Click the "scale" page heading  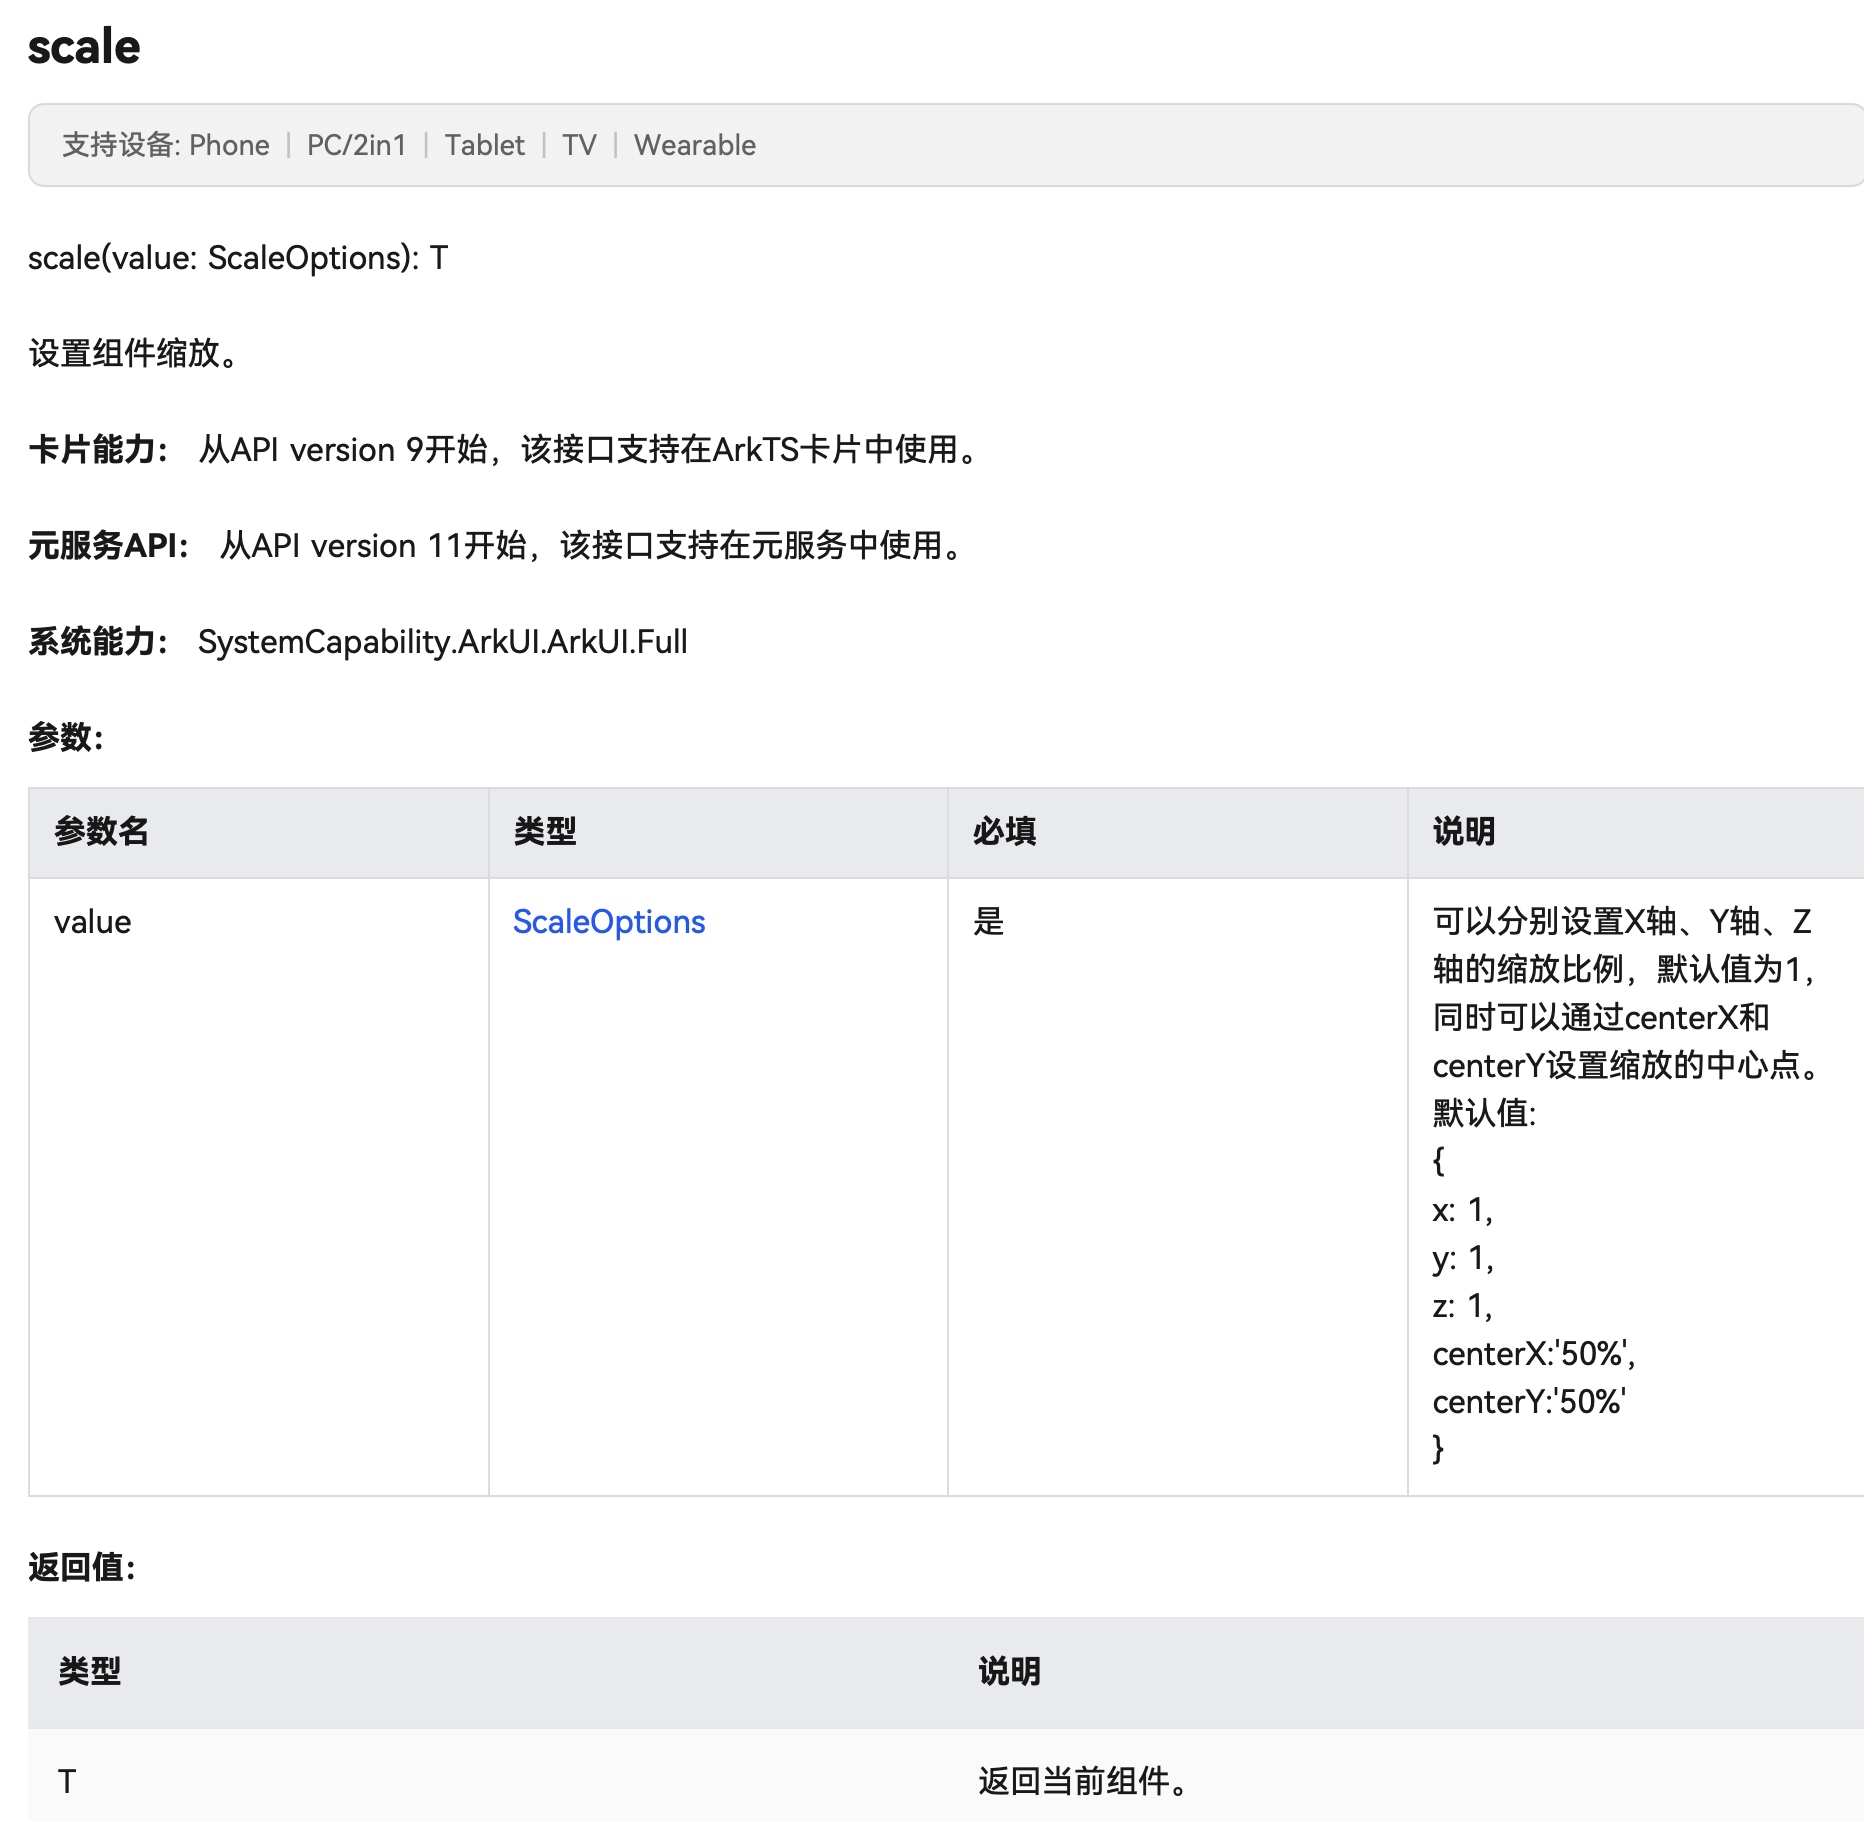[84, 47]
